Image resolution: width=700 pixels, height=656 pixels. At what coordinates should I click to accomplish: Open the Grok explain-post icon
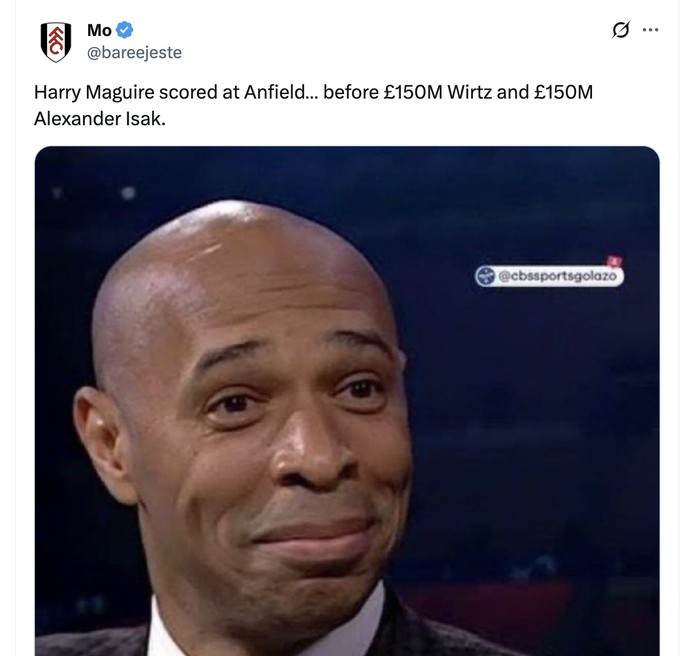click(621, 30)
